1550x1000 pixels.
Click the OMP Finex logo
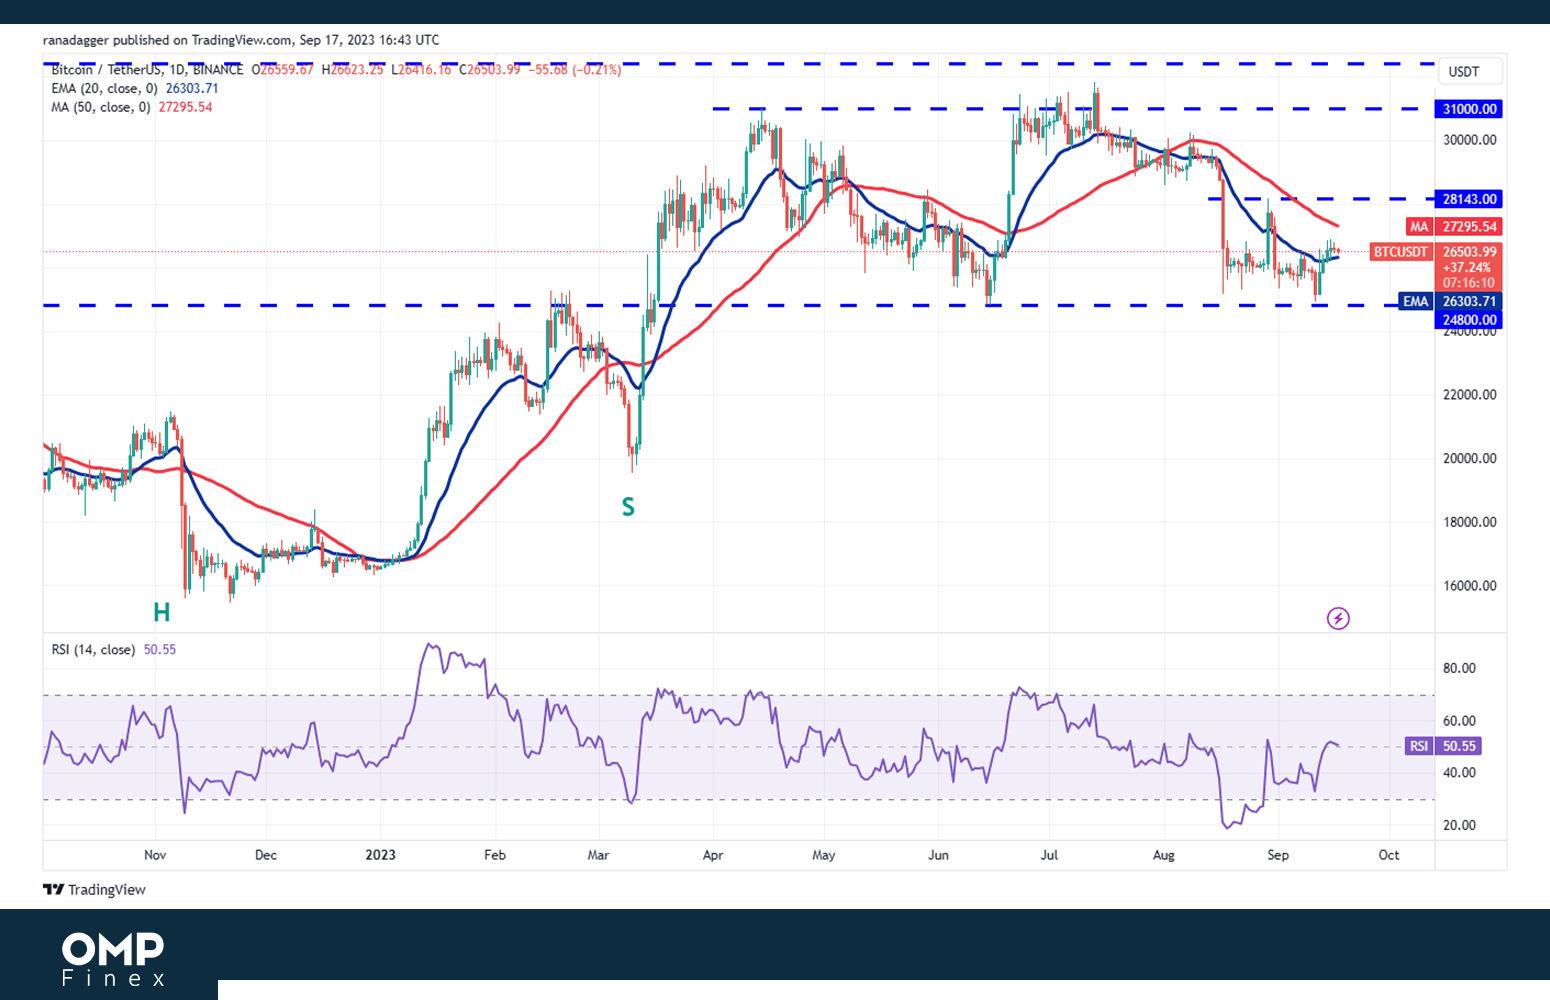[x=113, y=959]
